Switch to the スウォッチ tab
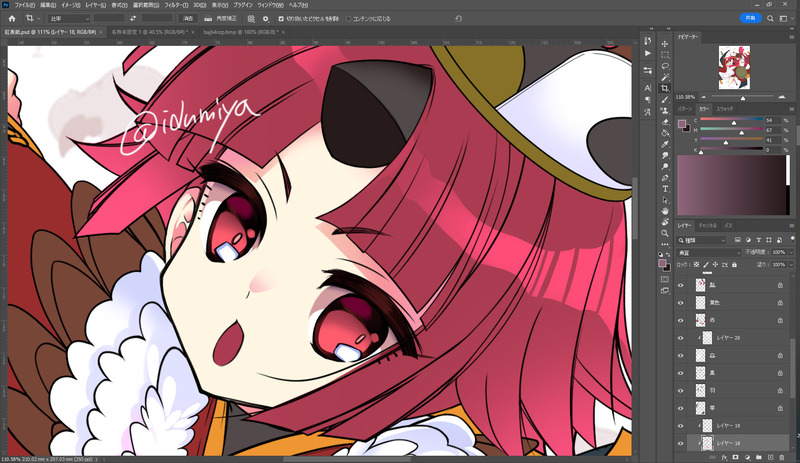800x463 pixels. (x=724, y=109)
